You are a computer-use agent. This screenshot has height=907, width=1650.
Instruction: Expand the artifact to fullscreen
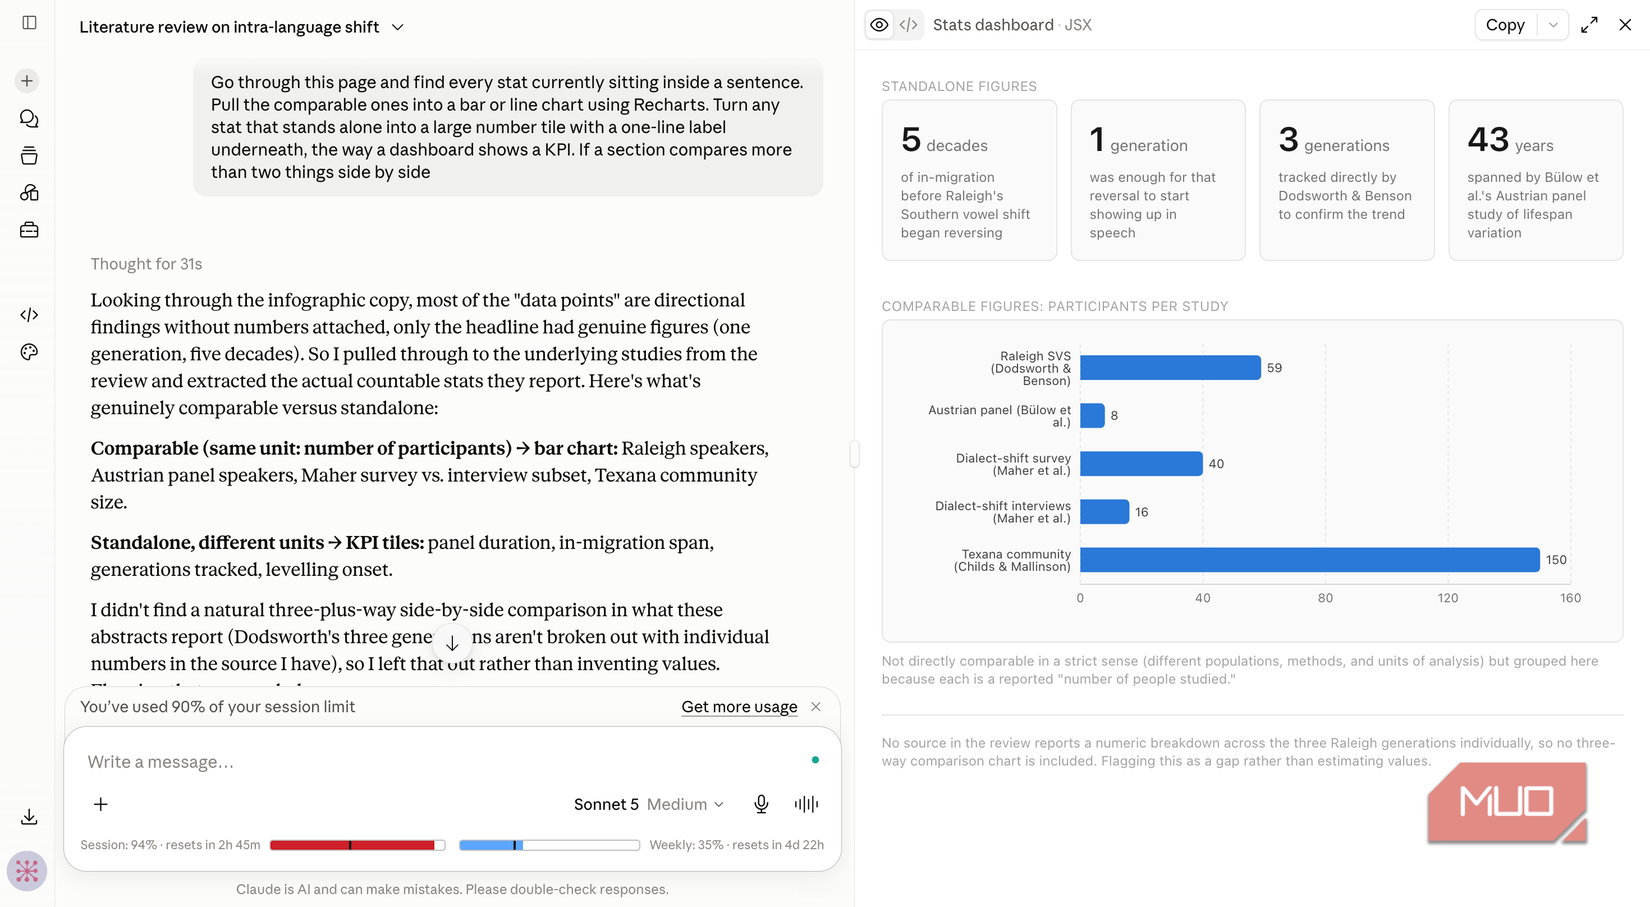coord(1589,25)
